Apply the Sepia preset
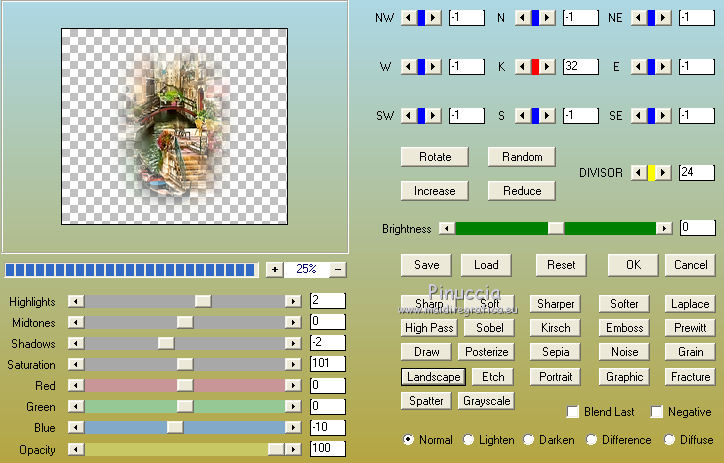 (x=555, y=352)
